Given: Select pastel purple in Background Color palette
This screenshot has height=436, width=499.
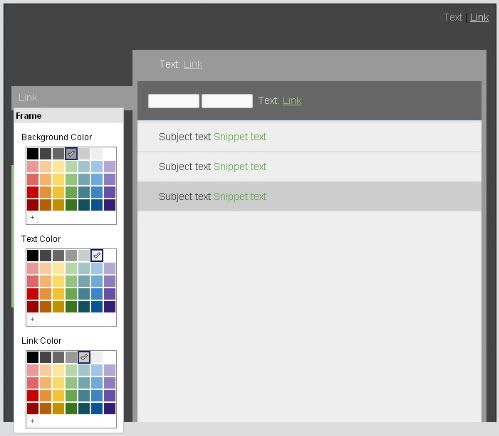Looking at the screenshot, I should pos(110,166).
